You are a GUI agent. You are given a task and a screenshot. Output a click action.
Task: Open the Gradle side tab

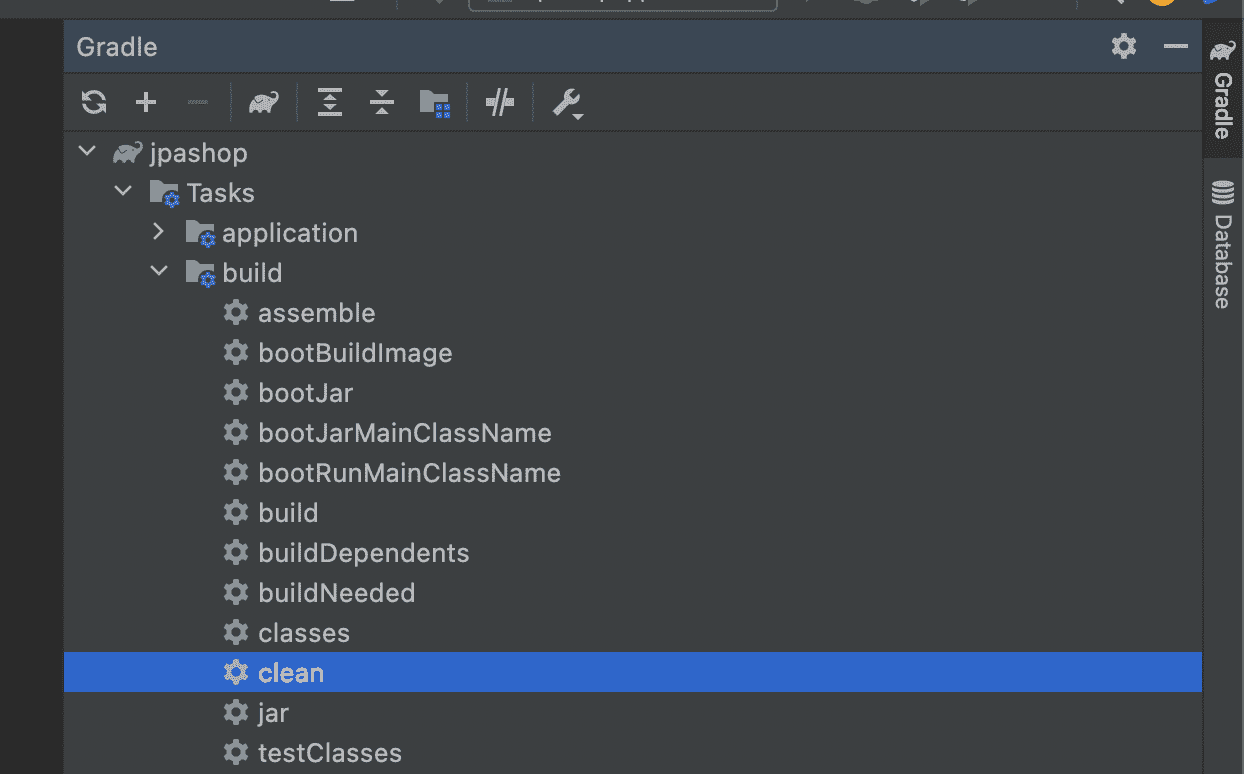1222,90
